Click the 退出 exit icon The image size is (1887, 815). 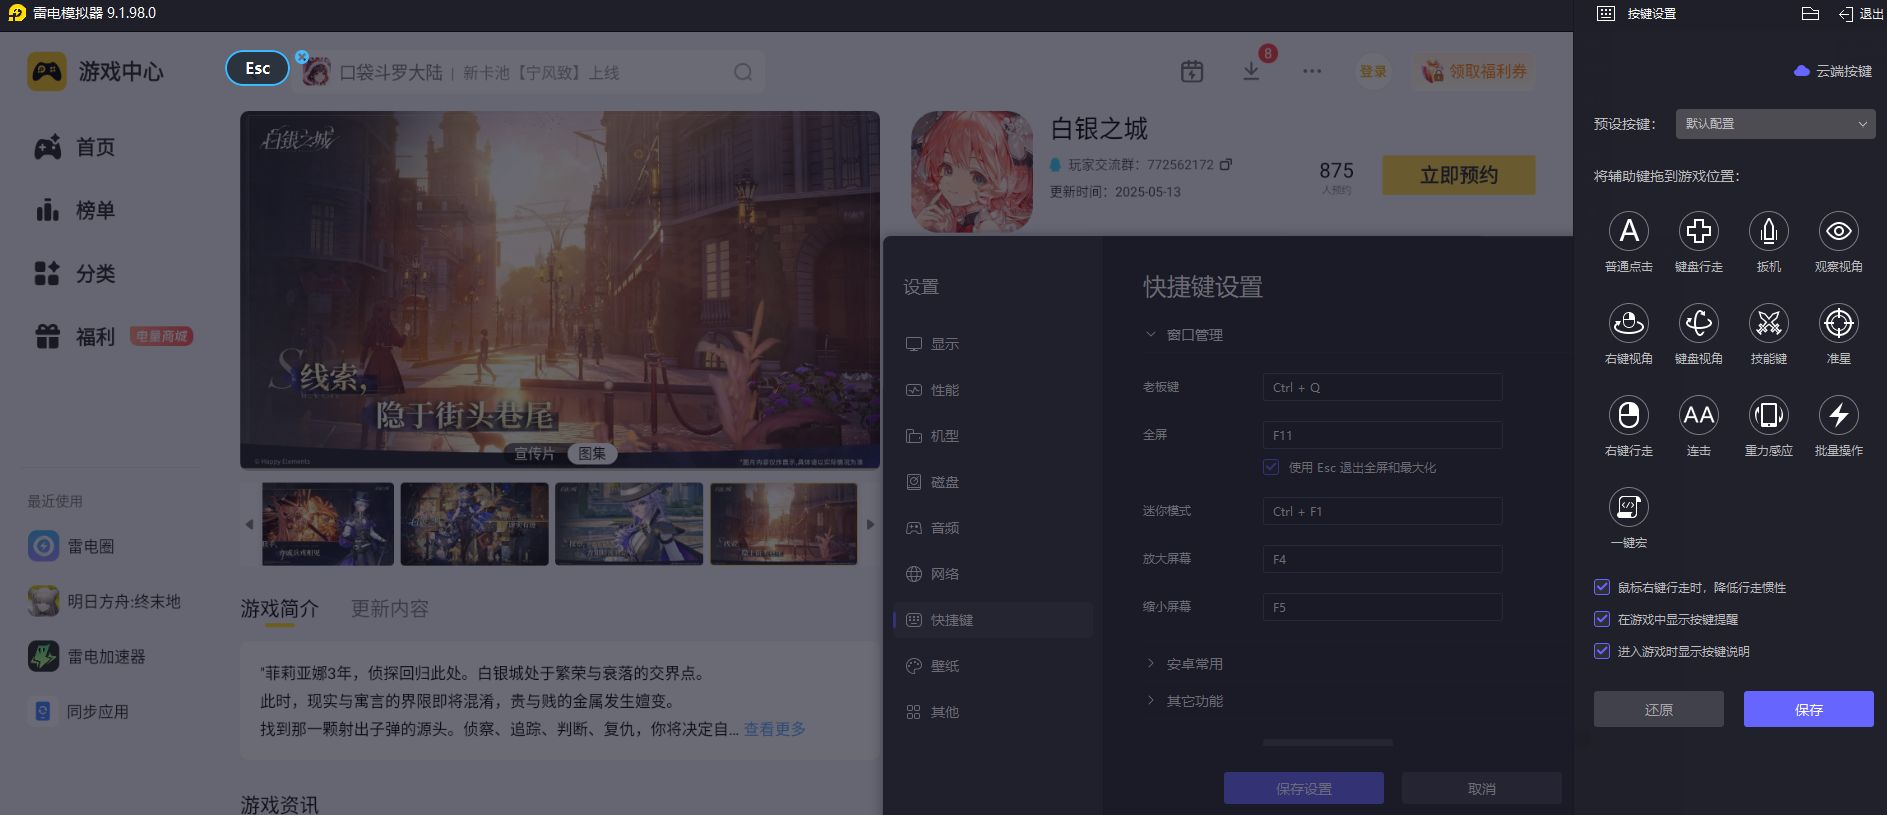click(x=1861, y=14)
